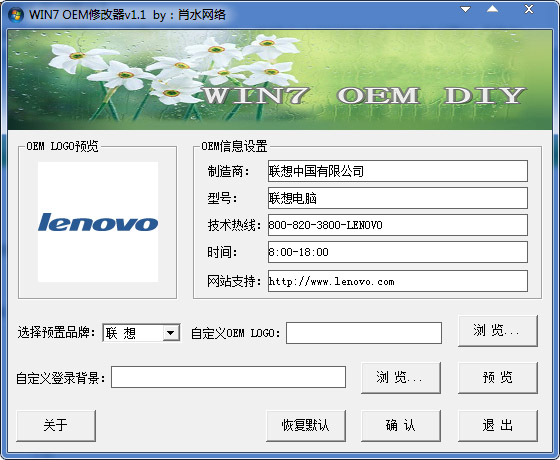Browse for a custom login background
Viewport: 560px width, 460px height.
click(401, 378)
